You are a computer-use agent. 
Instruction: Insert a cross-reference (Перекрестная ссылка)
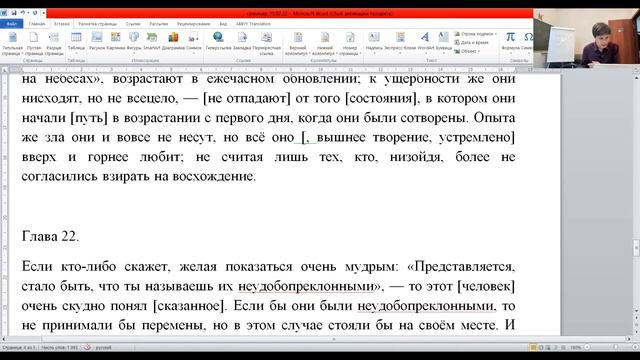point(267,44)
